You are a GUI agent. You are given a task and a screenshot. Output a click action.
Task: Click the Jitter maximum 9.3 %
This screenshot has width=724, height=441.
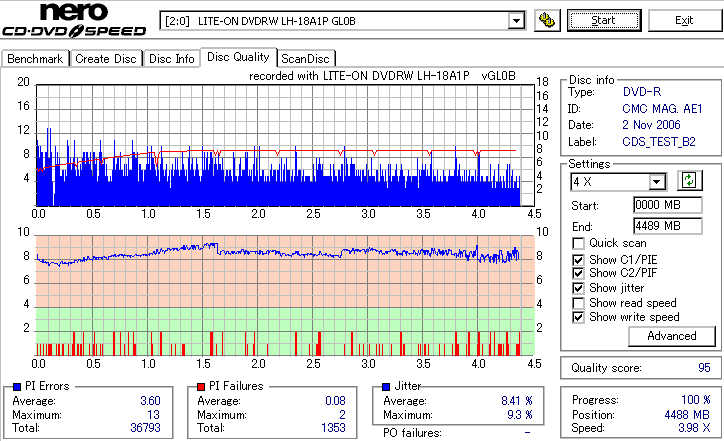point(520,415)
